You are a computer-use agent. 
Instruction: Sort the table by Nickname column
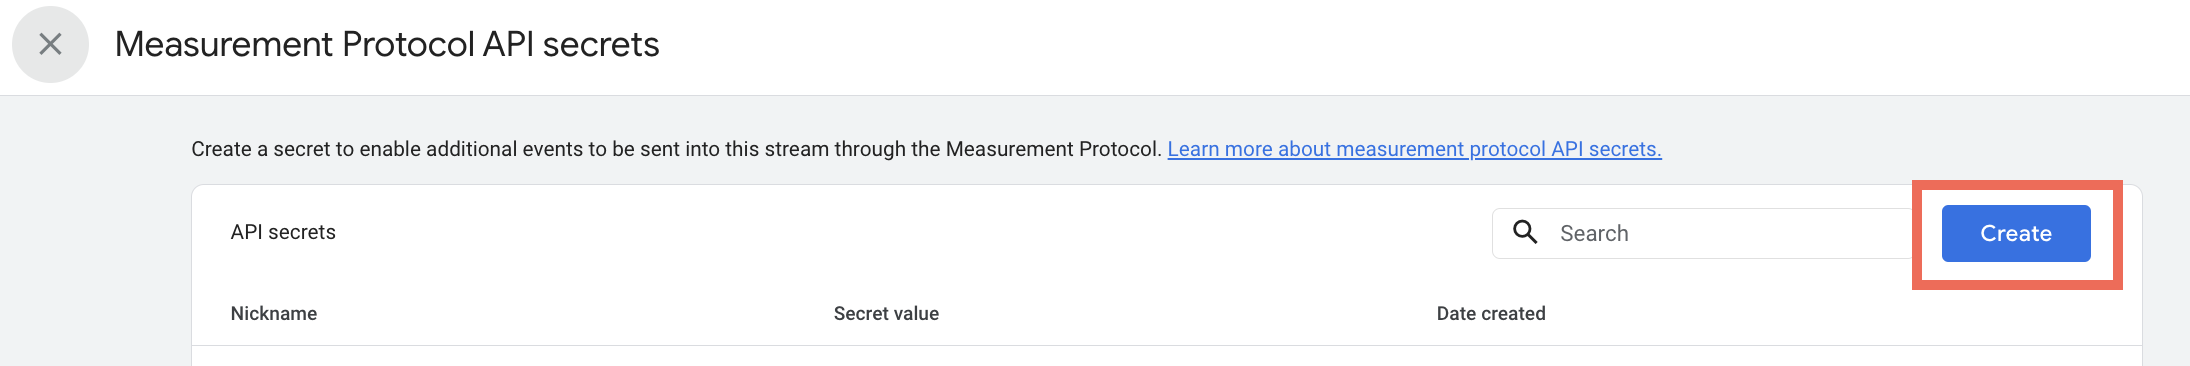274,313
